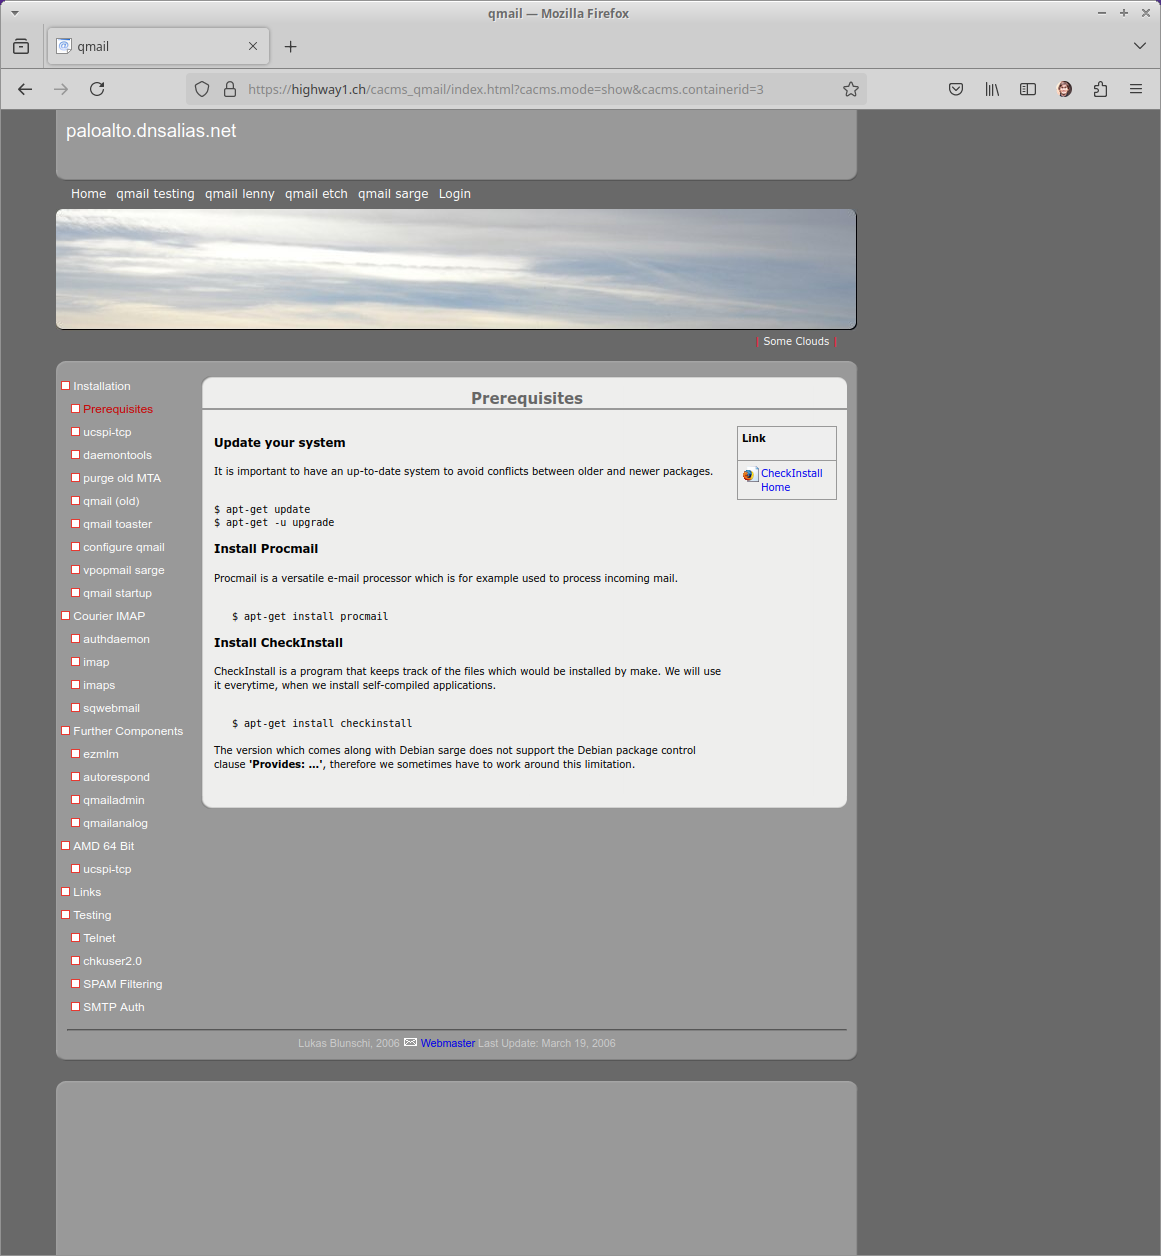Open the sqwebmail entry
Image resolution: width=1161 pixels, height=1256 pixels.
(111, 708)
